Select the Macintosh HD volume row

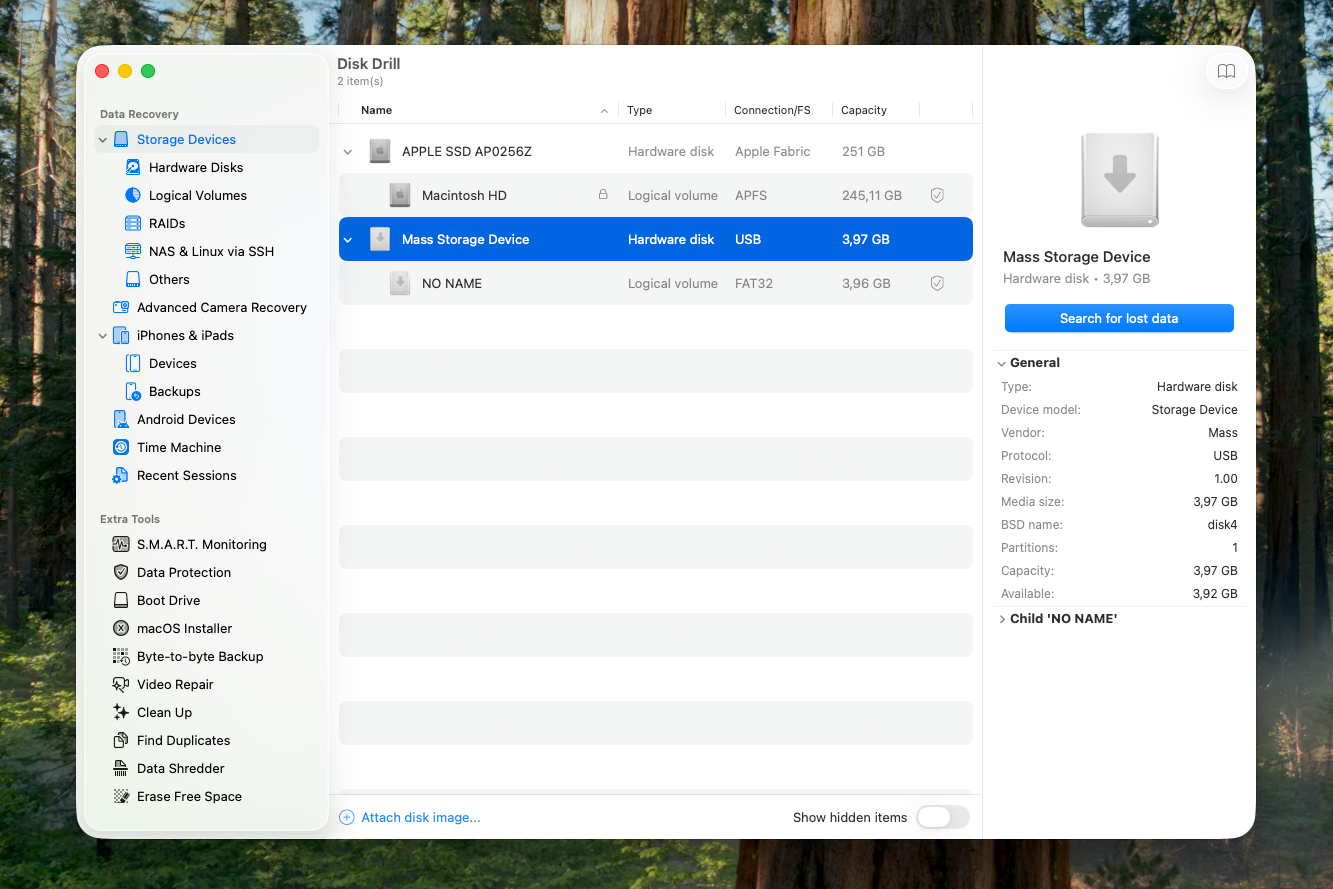tap(656, 195)
